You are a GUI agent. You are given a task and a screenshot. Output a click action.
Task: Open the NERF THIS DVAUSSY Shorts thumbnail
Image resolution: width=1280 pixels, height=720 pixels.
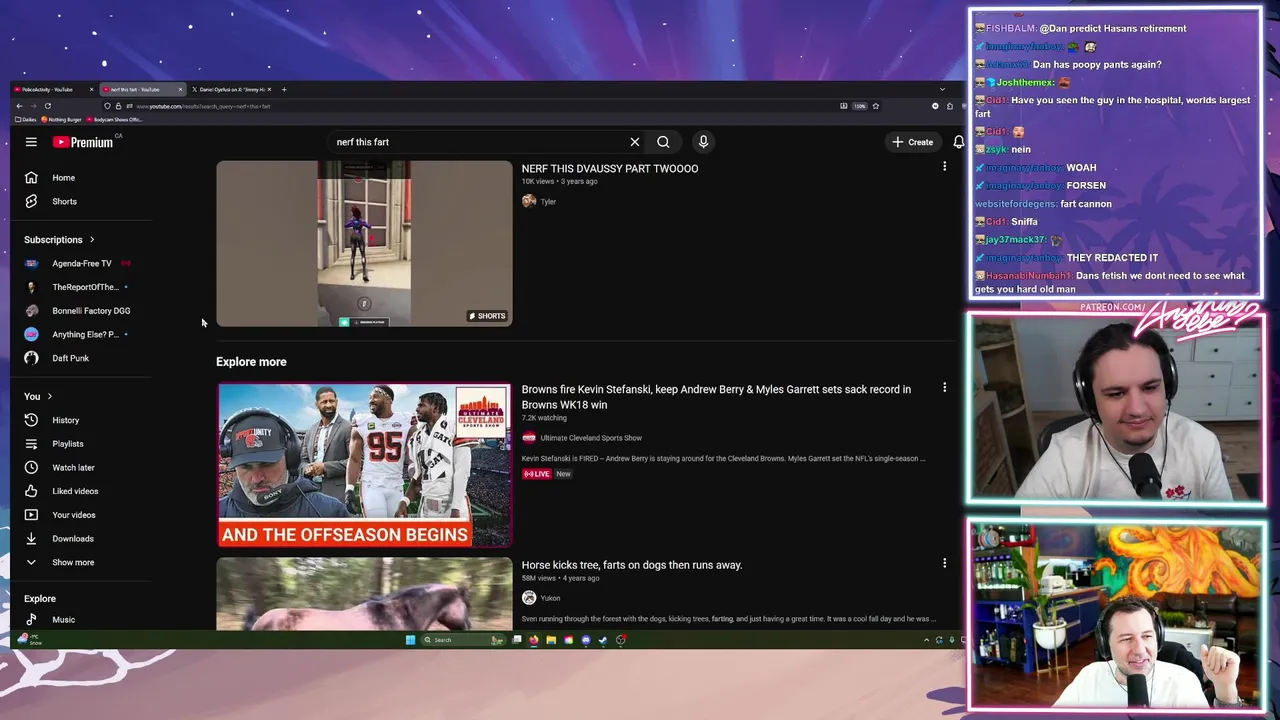pyautogui.click(x=364, y=244)
